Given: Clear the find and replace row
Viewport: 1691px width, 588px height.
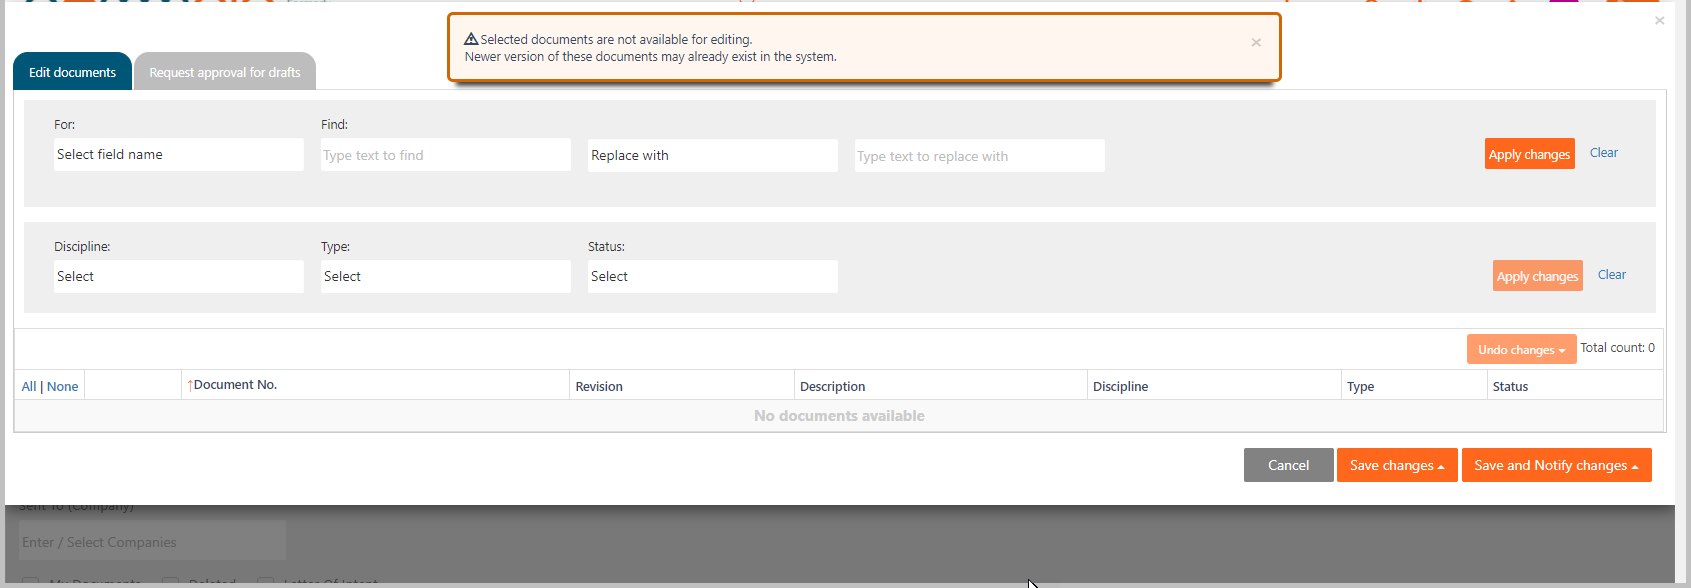Looking at the screenshot, I should (x=1603, y=153).
